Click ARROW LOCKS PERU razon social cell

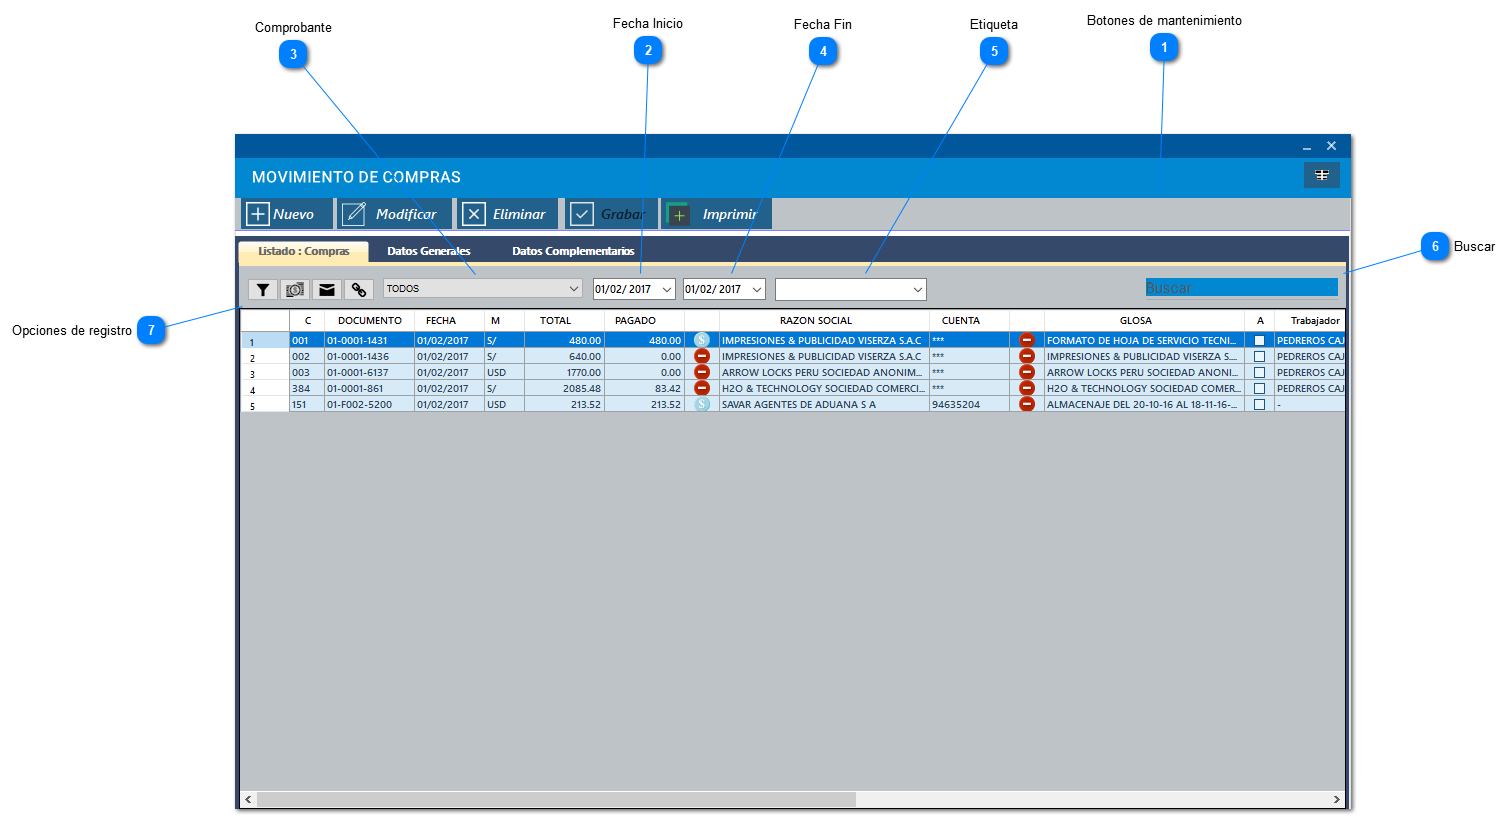(824, 373)
